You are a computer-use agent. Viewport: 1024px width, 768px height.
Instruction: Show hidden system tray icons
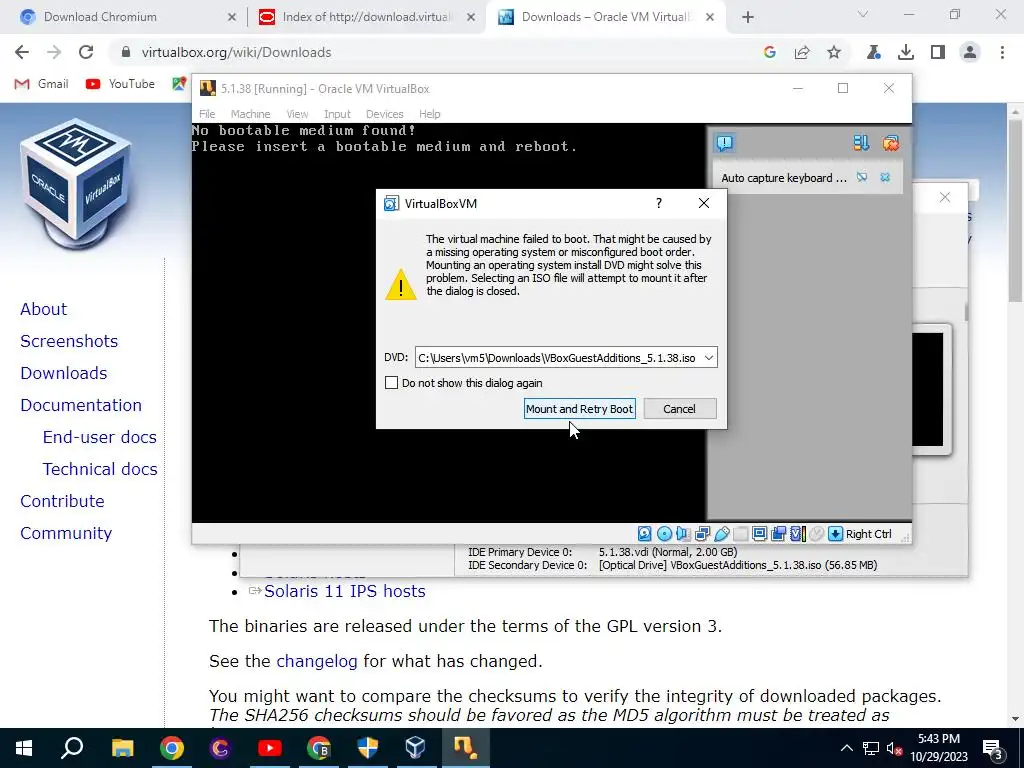pyautogui.click(x=846, y=748)
